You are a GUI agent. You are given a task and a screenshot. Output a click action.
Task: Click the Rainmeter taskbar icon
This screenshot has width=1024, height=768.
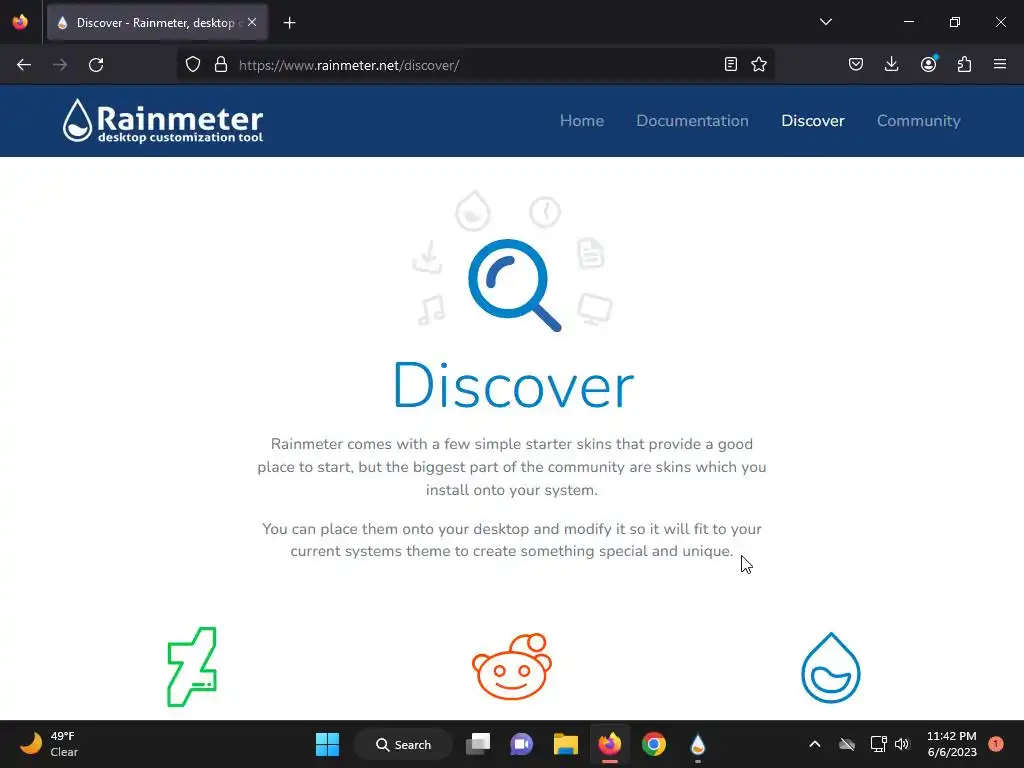[697, 744]
